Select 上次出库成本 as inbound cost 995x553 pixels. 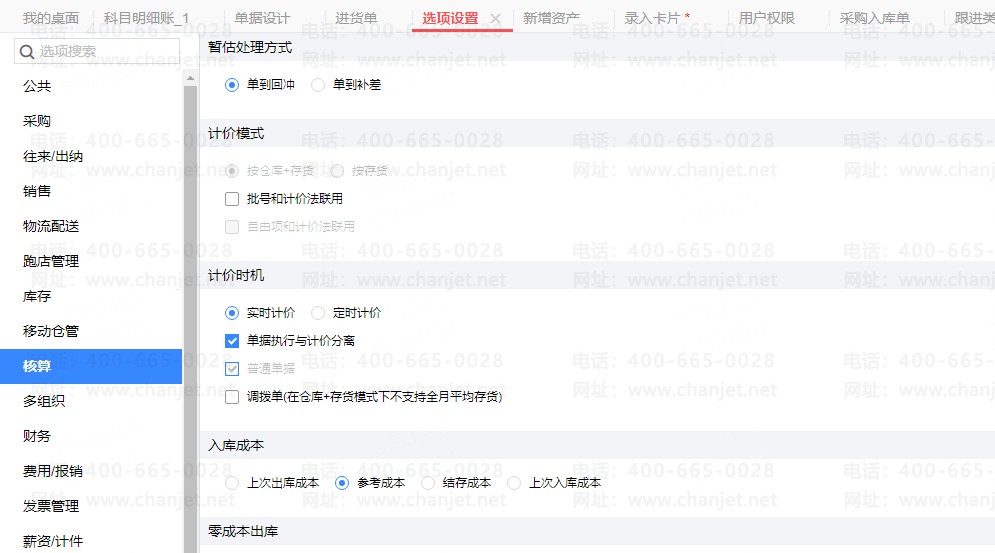pyautogui.click(x=232, y=483)
